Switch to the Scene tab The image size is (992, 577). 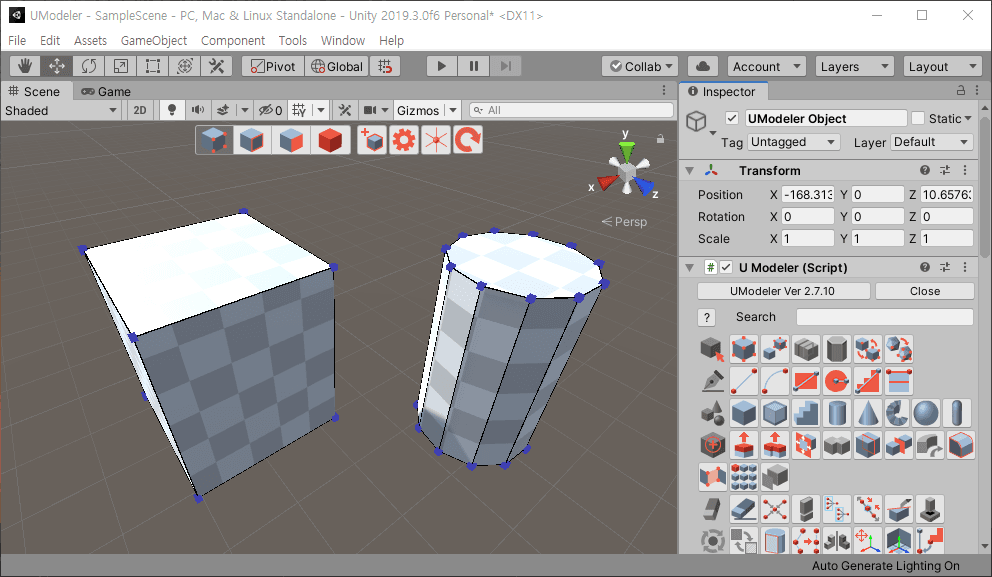click(x=35, y=91)
